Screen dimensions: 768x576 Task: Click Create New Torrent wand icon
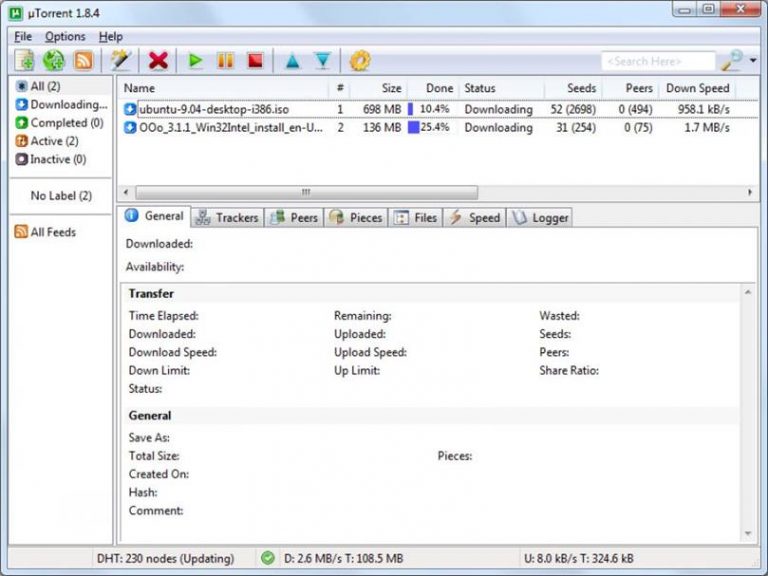[120, 61]
